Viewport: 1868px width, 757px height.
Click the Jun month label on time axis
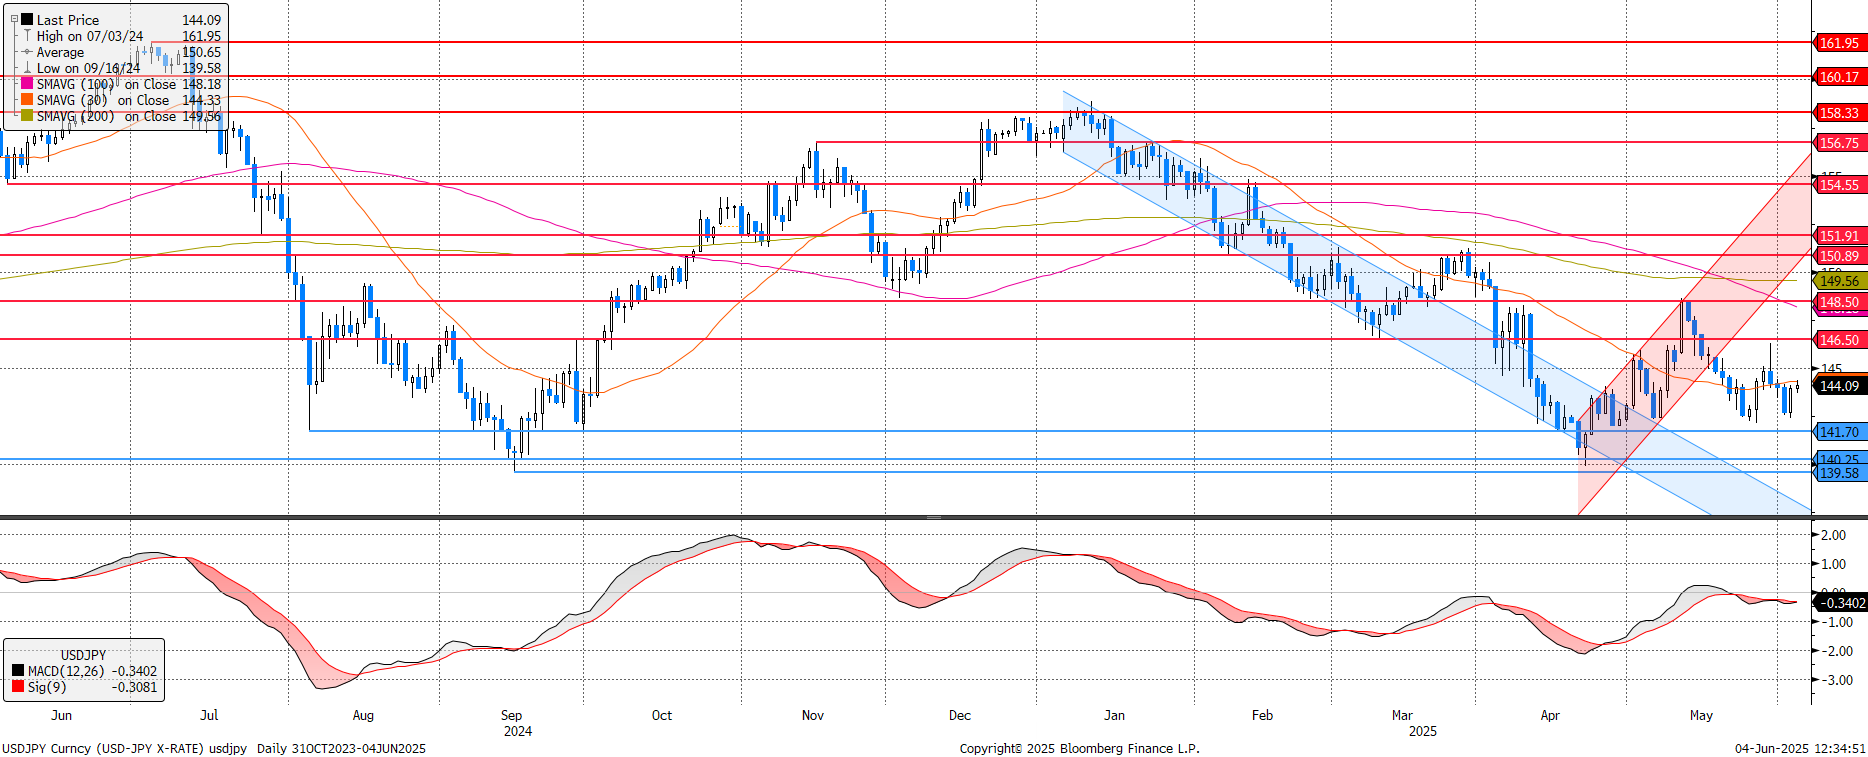tap(61, 715)
